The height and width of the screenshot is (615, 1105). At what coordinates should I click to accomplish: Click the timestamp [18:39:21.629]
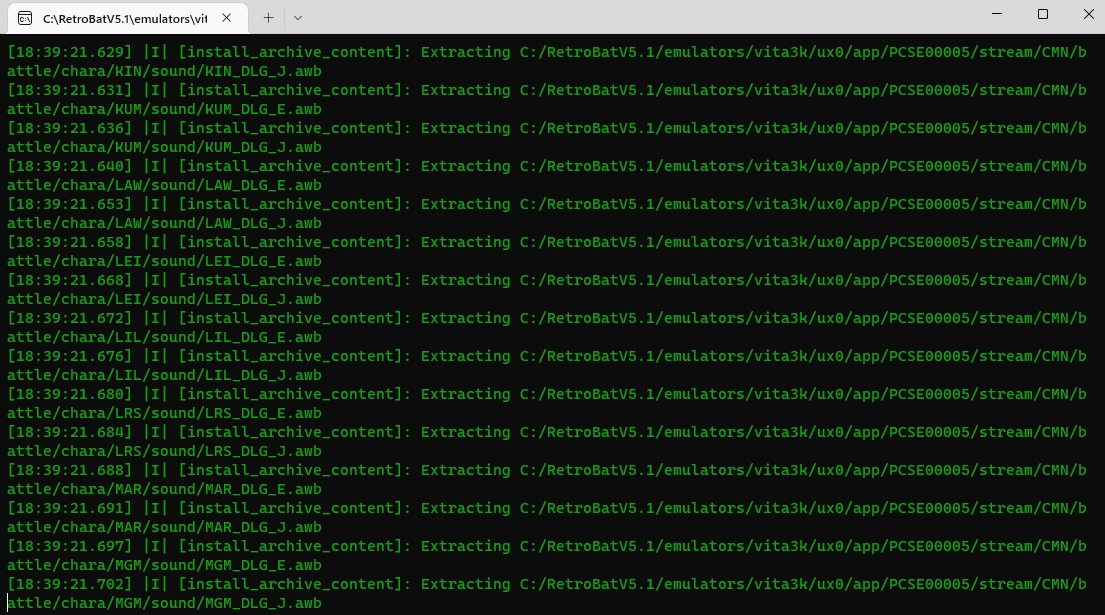tap(70, 52)
